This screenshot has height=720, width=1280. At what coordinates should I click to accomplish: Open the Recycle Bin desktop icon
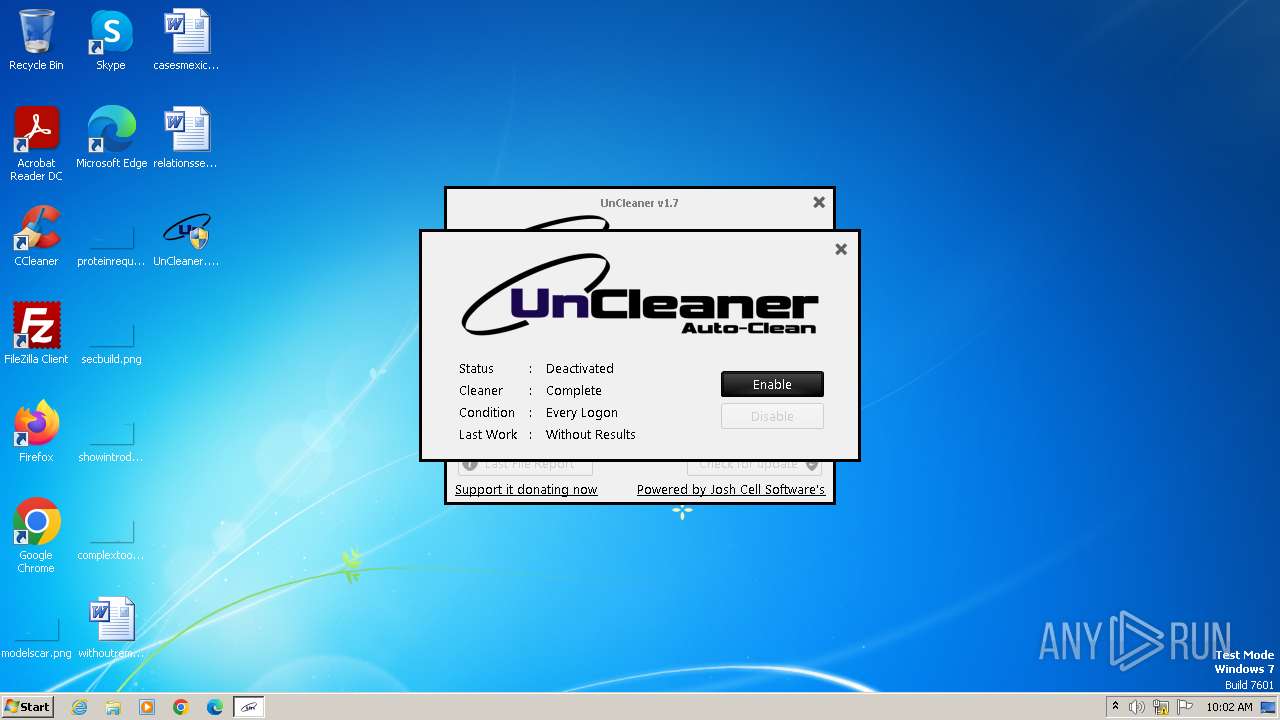(36, 40)
